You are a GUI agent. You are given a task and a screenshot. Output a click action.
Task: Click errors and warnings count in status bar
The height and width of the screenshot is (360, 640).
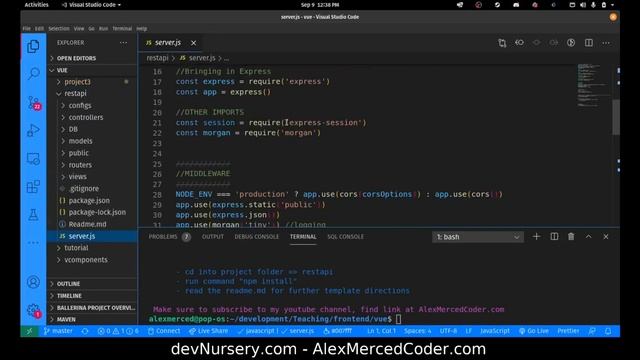[118, 331]
